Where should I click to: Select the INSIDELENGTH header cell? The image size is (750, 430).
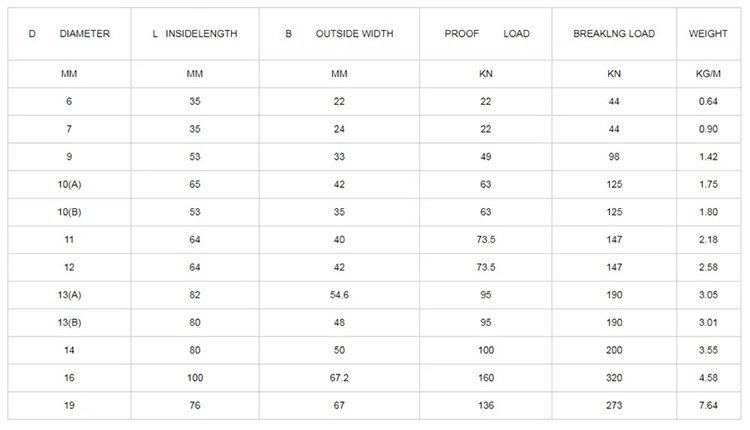(195, 34)
